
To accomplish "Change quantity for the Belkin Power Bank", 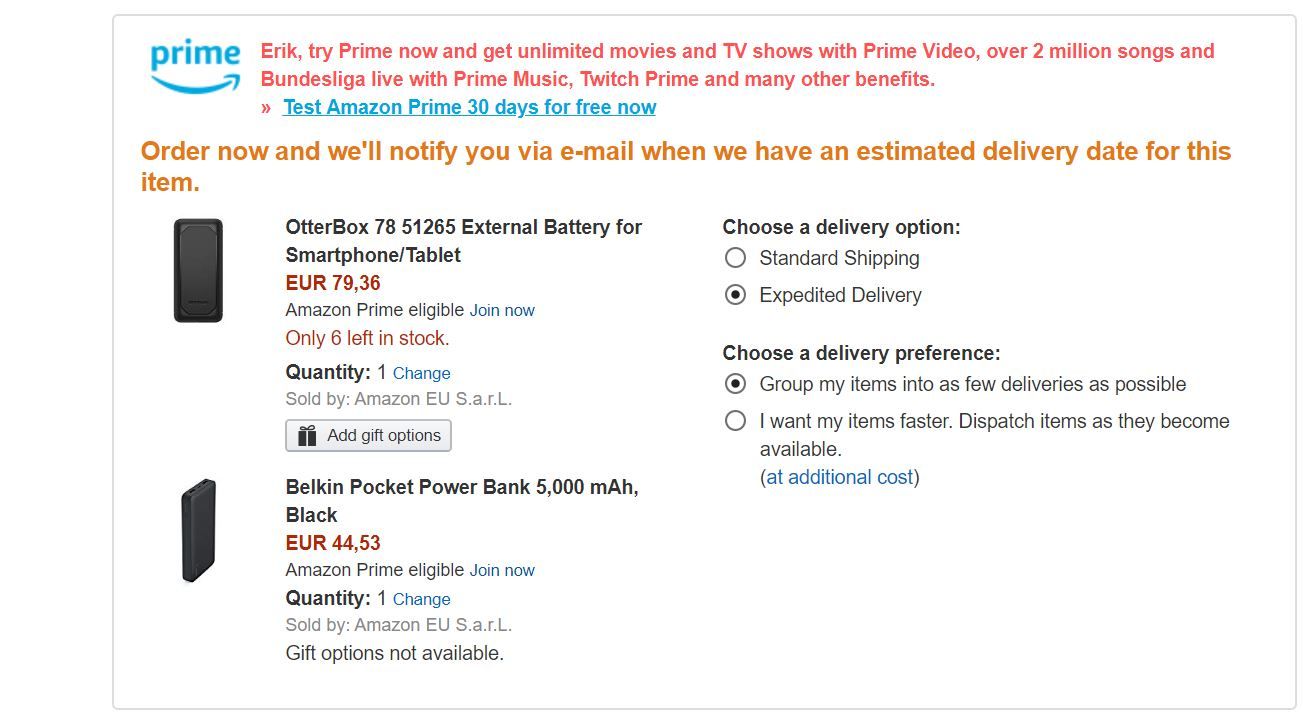I will click(x=421, y=599).
